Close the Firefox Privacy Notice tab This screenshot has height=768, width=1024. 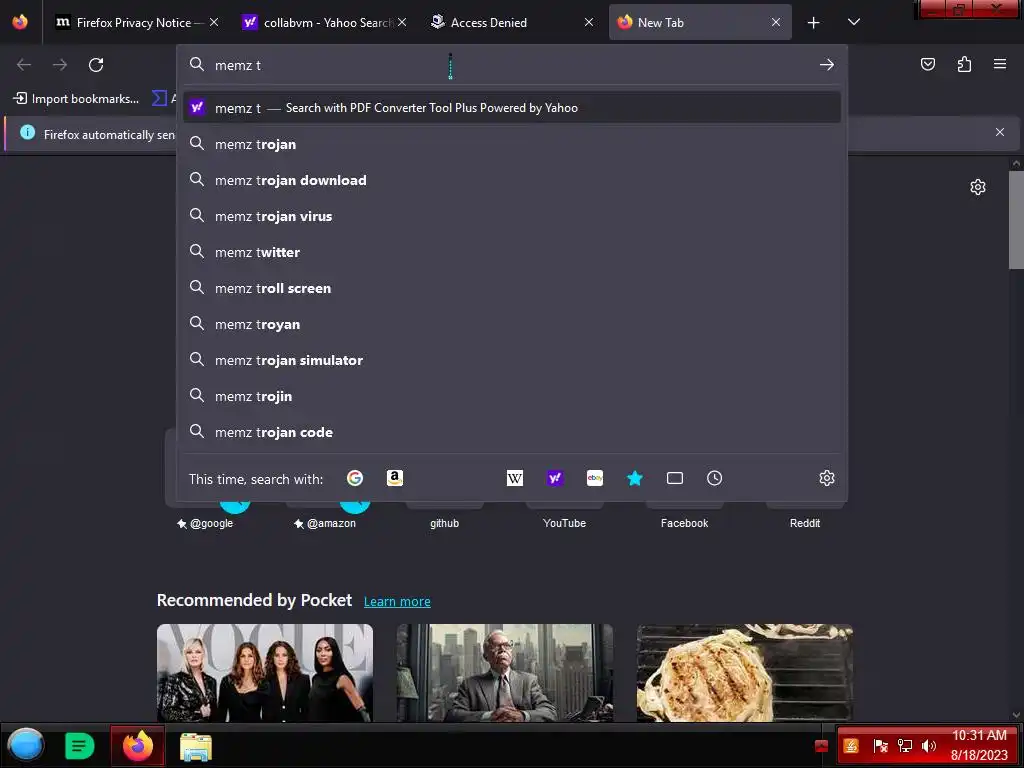[214, 22]
